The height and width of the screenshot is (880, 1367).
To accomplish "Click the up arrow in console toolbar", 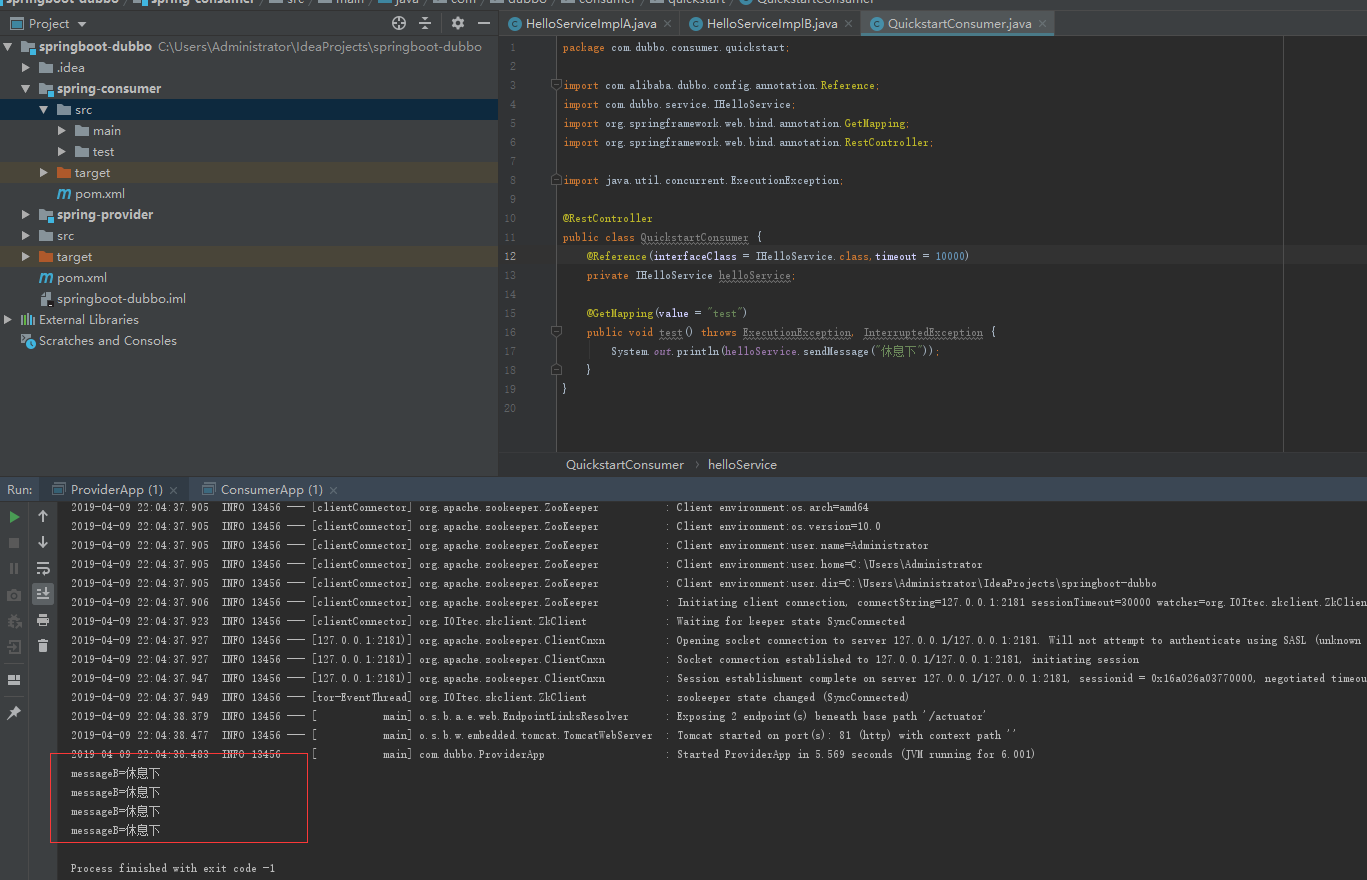I will tap(43, 517).
